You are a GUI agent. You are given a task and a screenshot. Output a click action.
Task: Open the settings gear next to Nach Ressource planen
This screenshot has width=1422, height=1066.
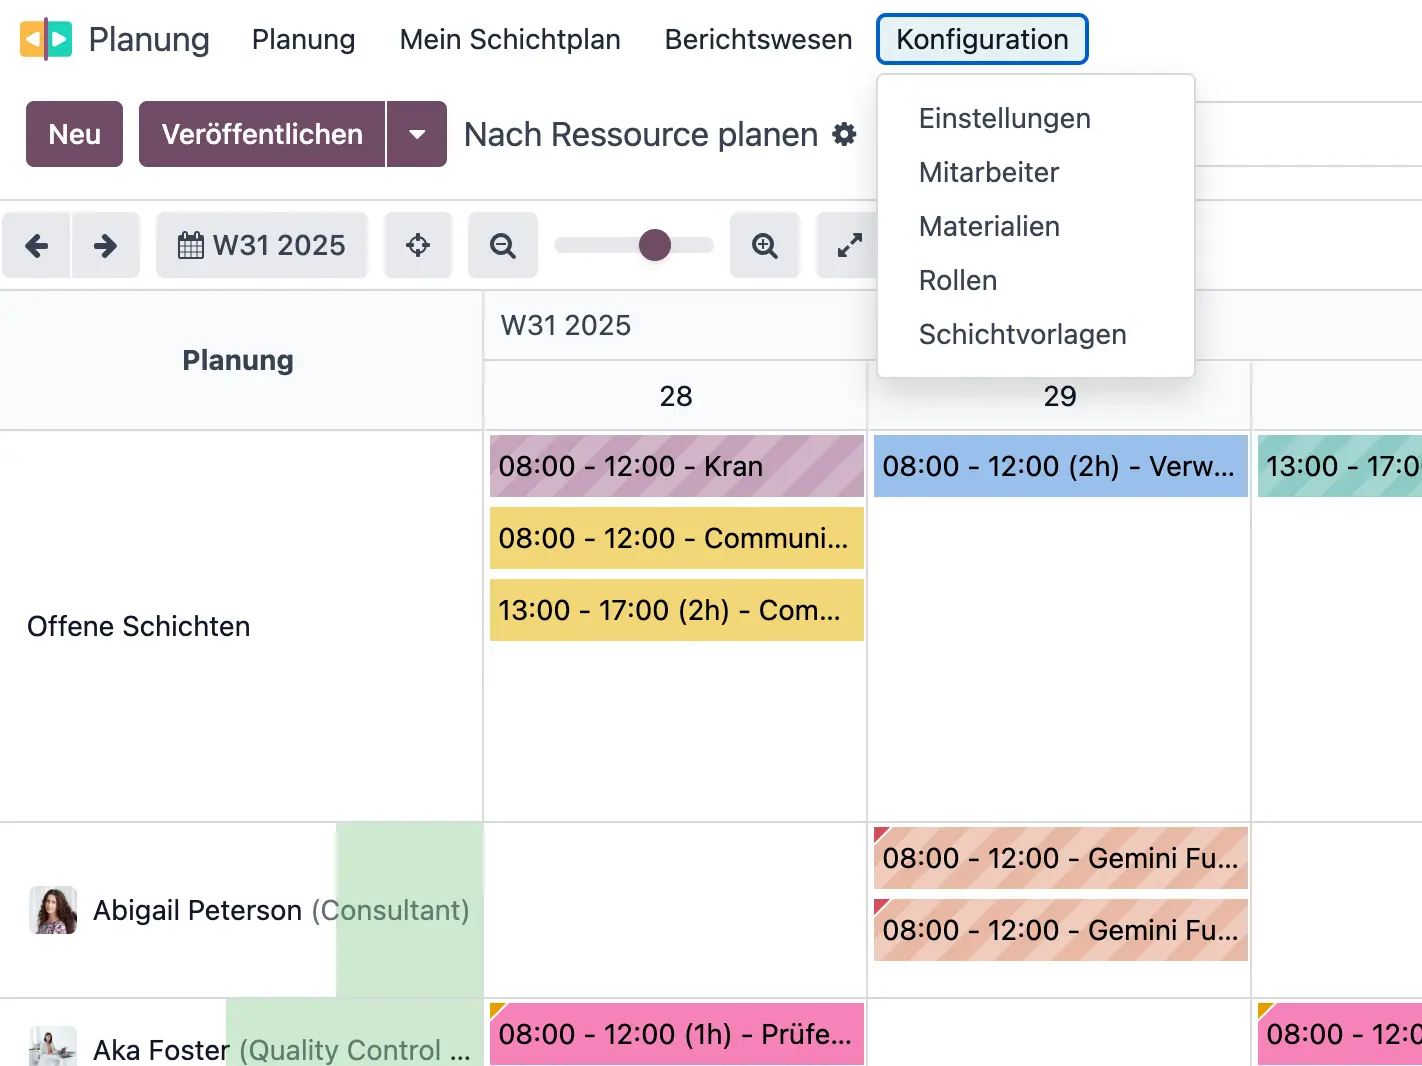click(x=845, y=134)
